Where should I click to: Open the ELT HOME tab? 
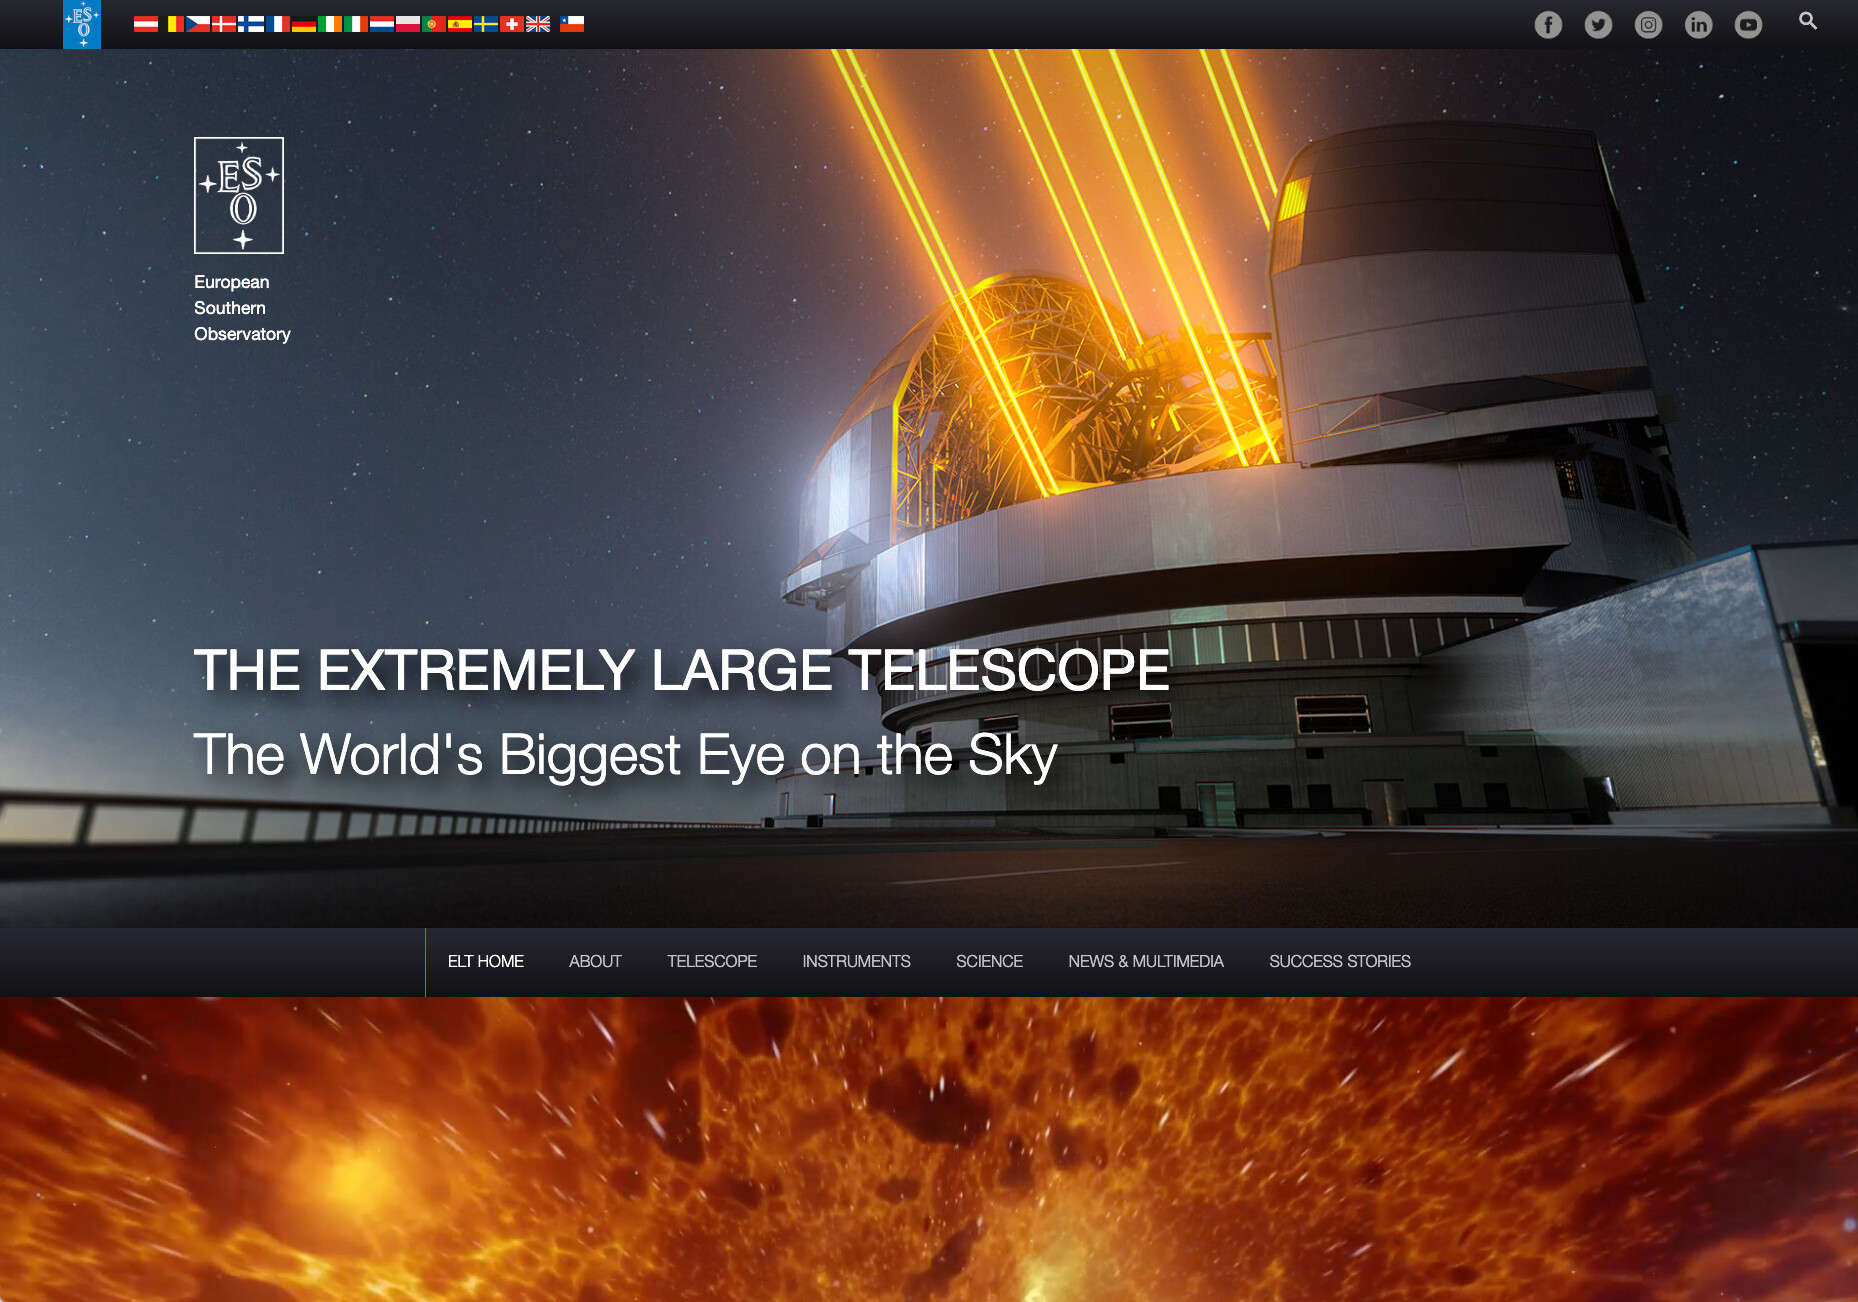(486, 961)
